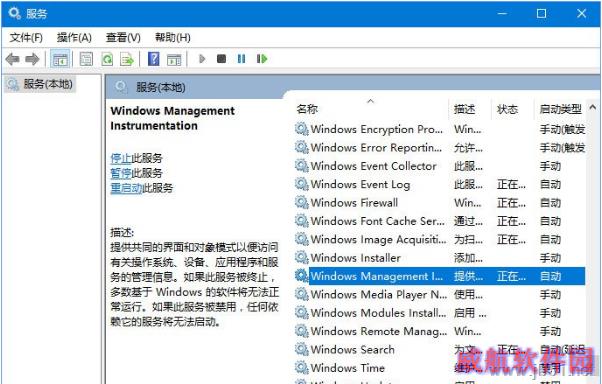Click gear icon of Windows Management I... row
Screen dimensions: 602x384
pyautogui.click(x=302, y=276)
